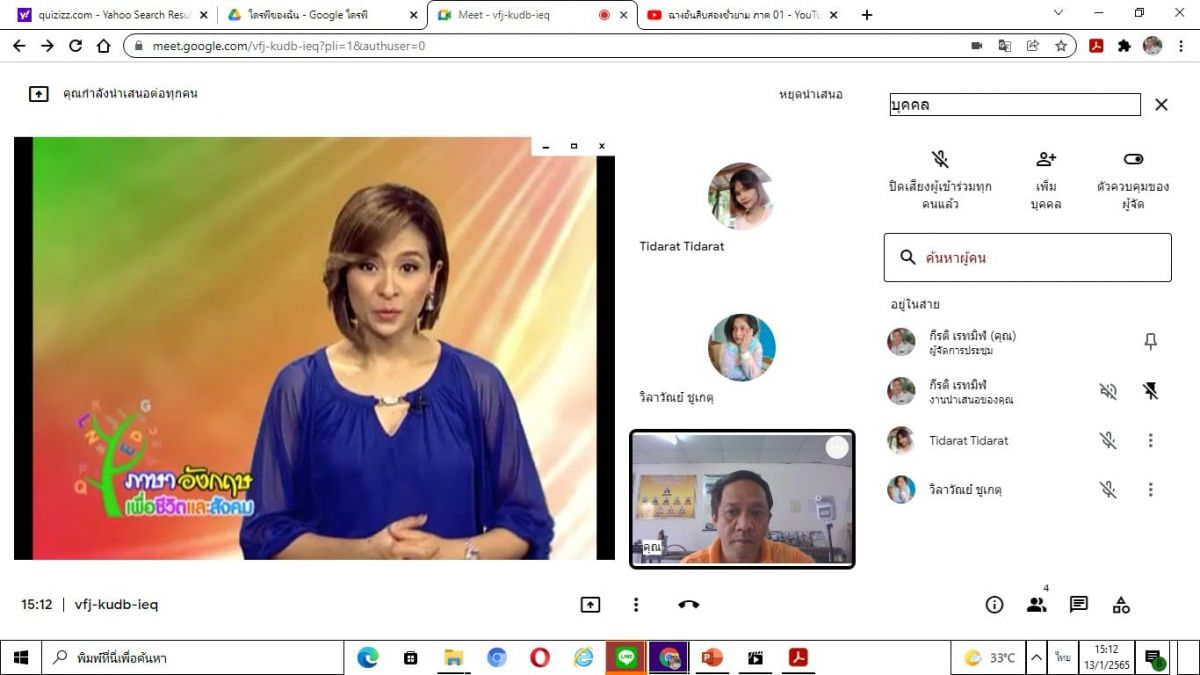The width and height of the screenshot is (1200, 675).
Task: Pin กีรติ เรทมิฬ (คุณ) to the screen
Action: pyautogui.click(x=1150, y=342)
